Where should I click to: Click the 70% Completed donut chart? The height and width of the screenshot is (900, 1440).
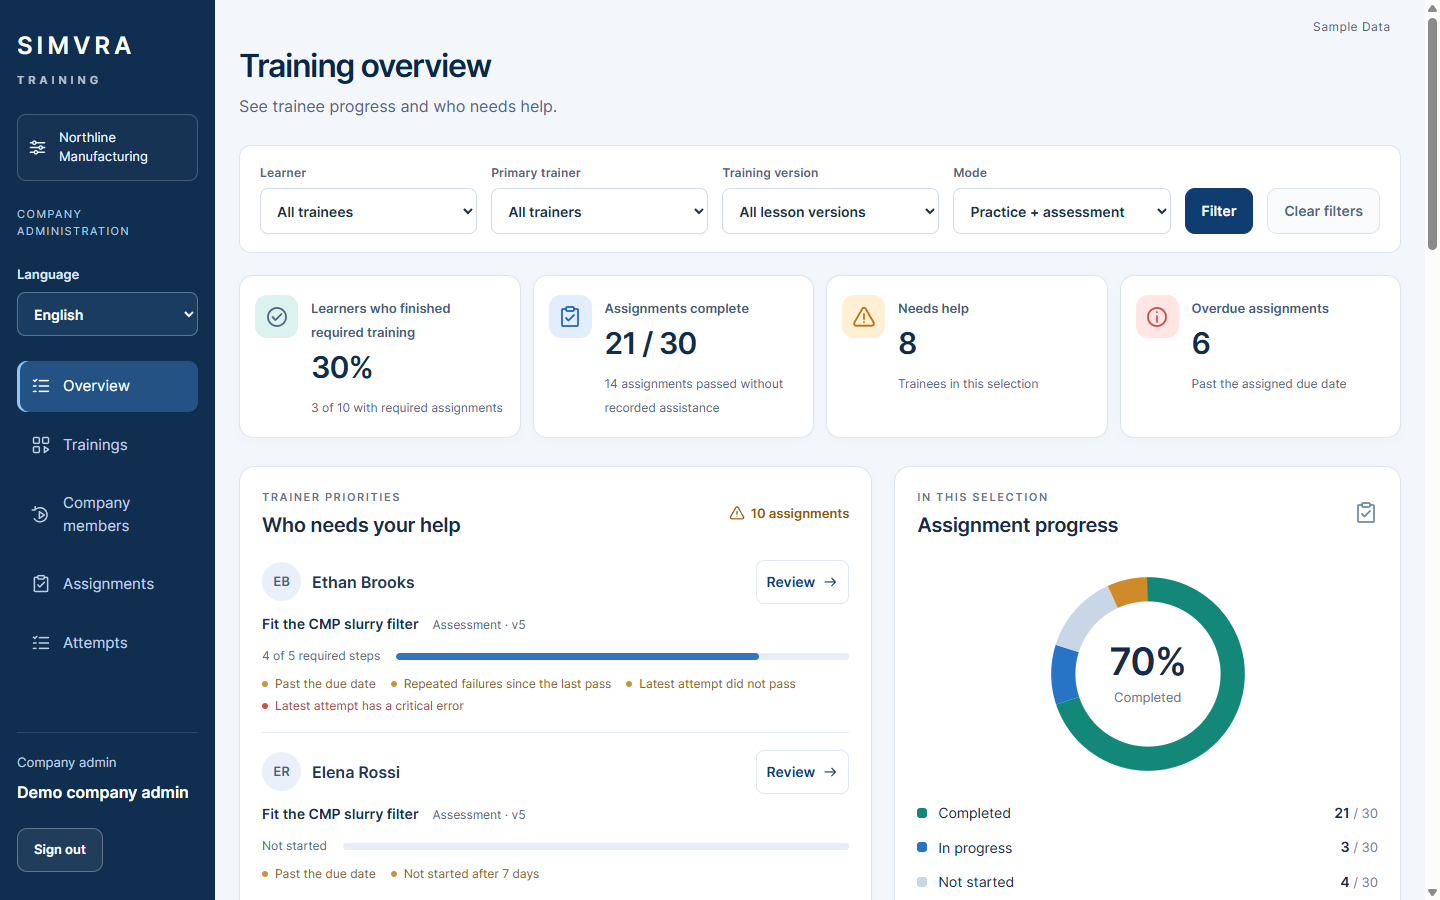(1148, 674)
